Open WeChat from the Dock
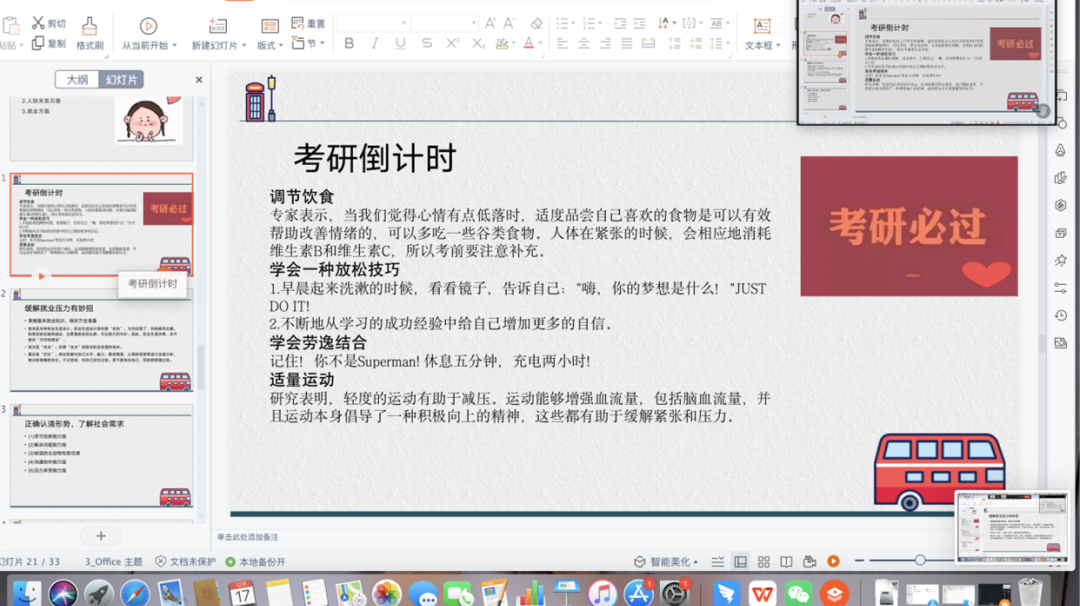 (x=798, y=594)
